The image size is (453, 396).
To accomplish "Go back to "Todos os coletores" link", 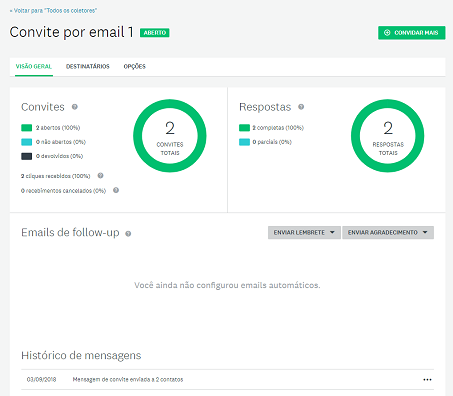I will coord(53,11).
